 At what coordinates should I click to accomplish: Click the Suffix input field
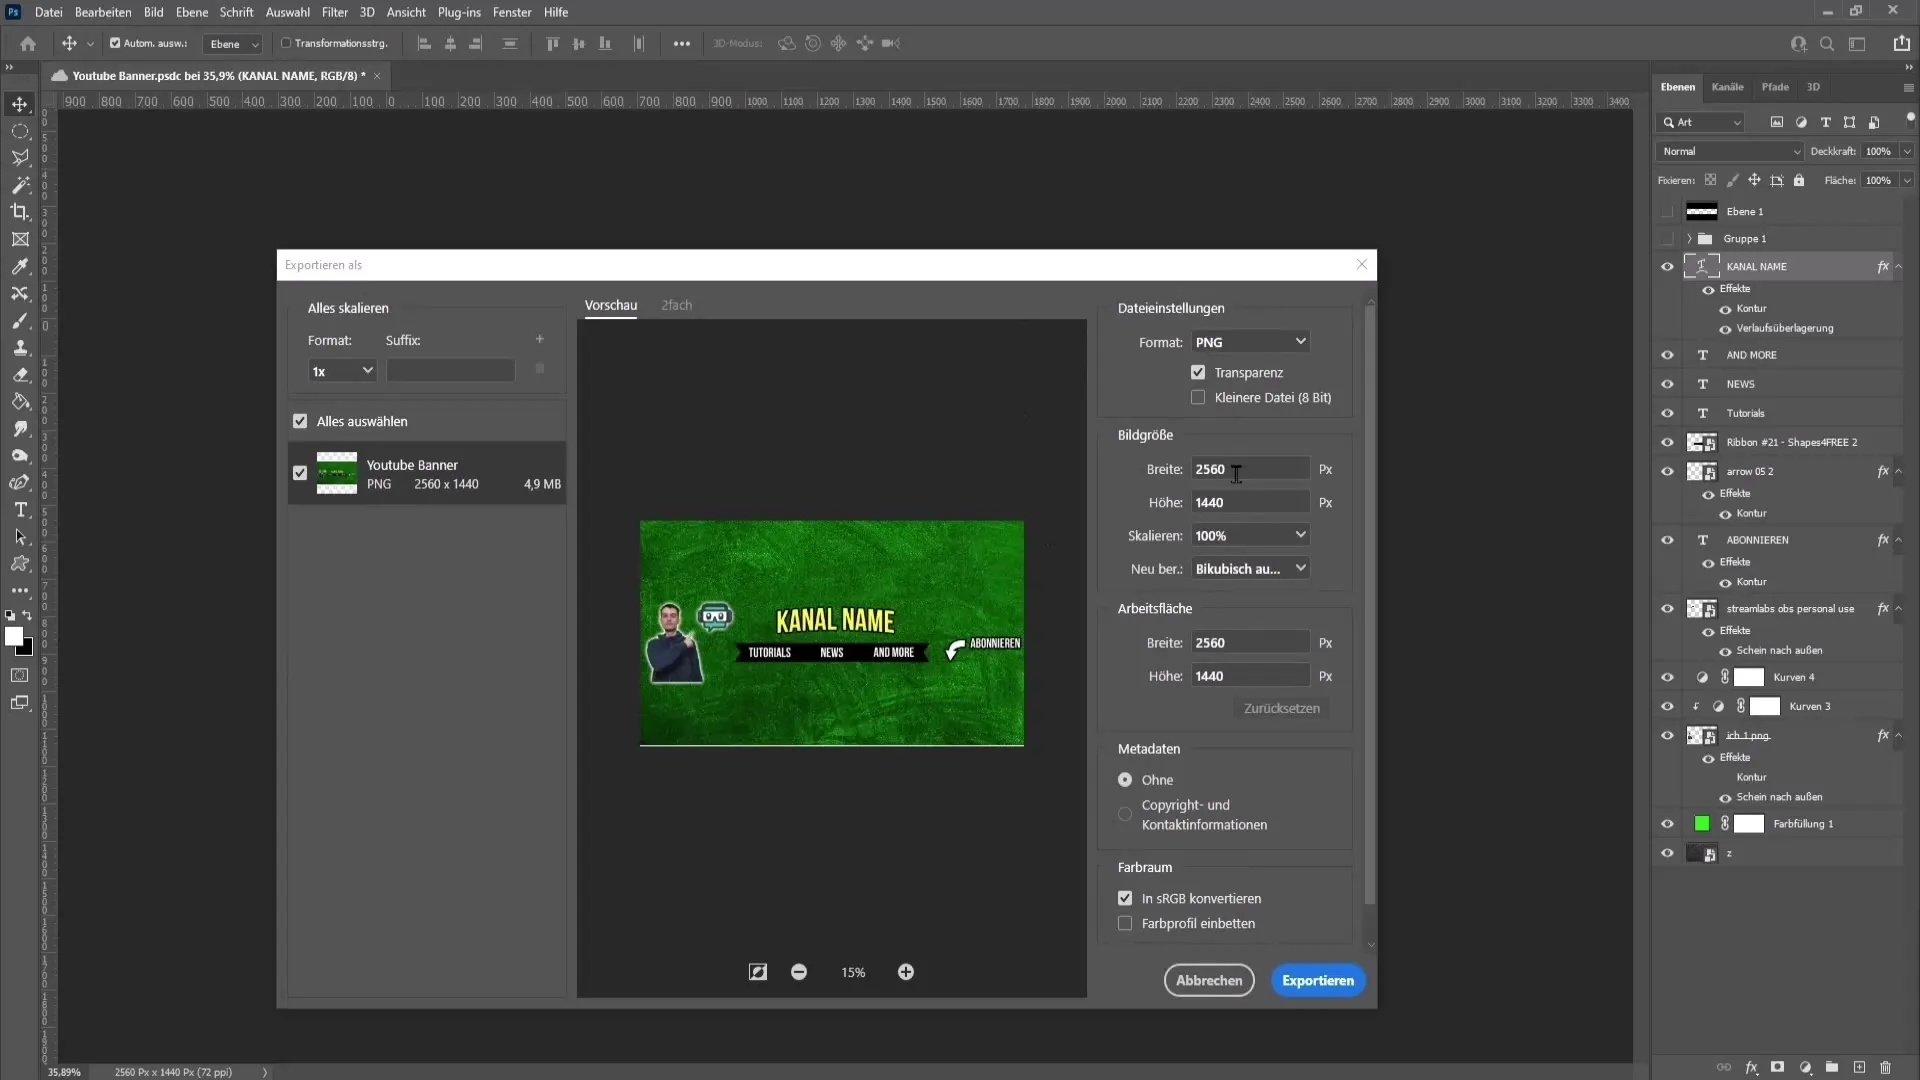(x=451, y=371)
